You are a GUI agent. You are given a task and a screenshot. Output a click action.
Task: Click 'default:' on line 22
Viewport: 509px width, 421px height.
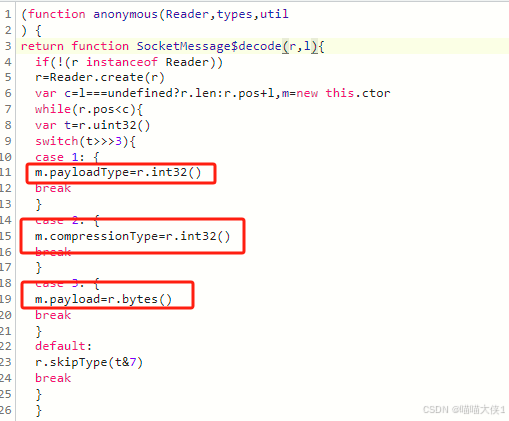tap(63, 346)
